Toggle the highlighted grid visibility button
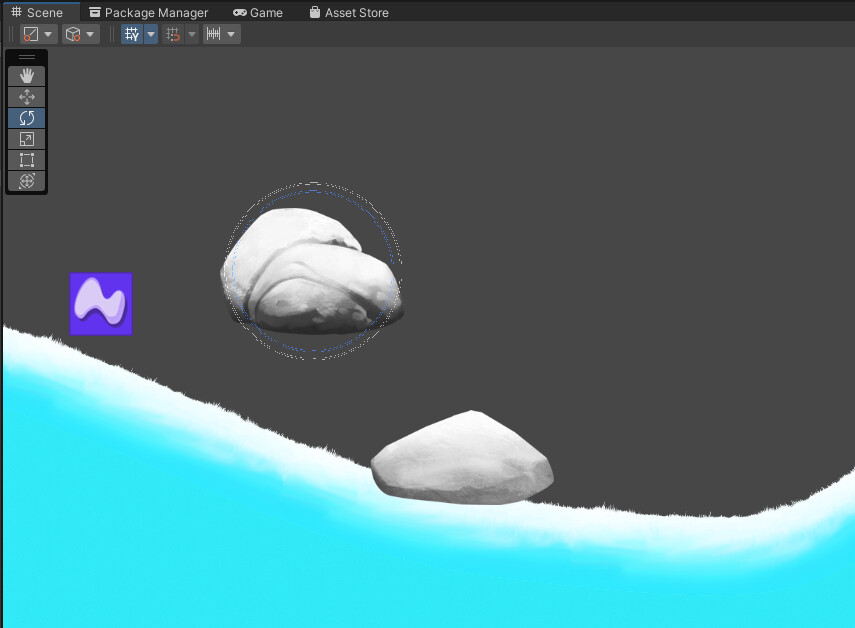This screenshot has width=855, height=628. 130,33
